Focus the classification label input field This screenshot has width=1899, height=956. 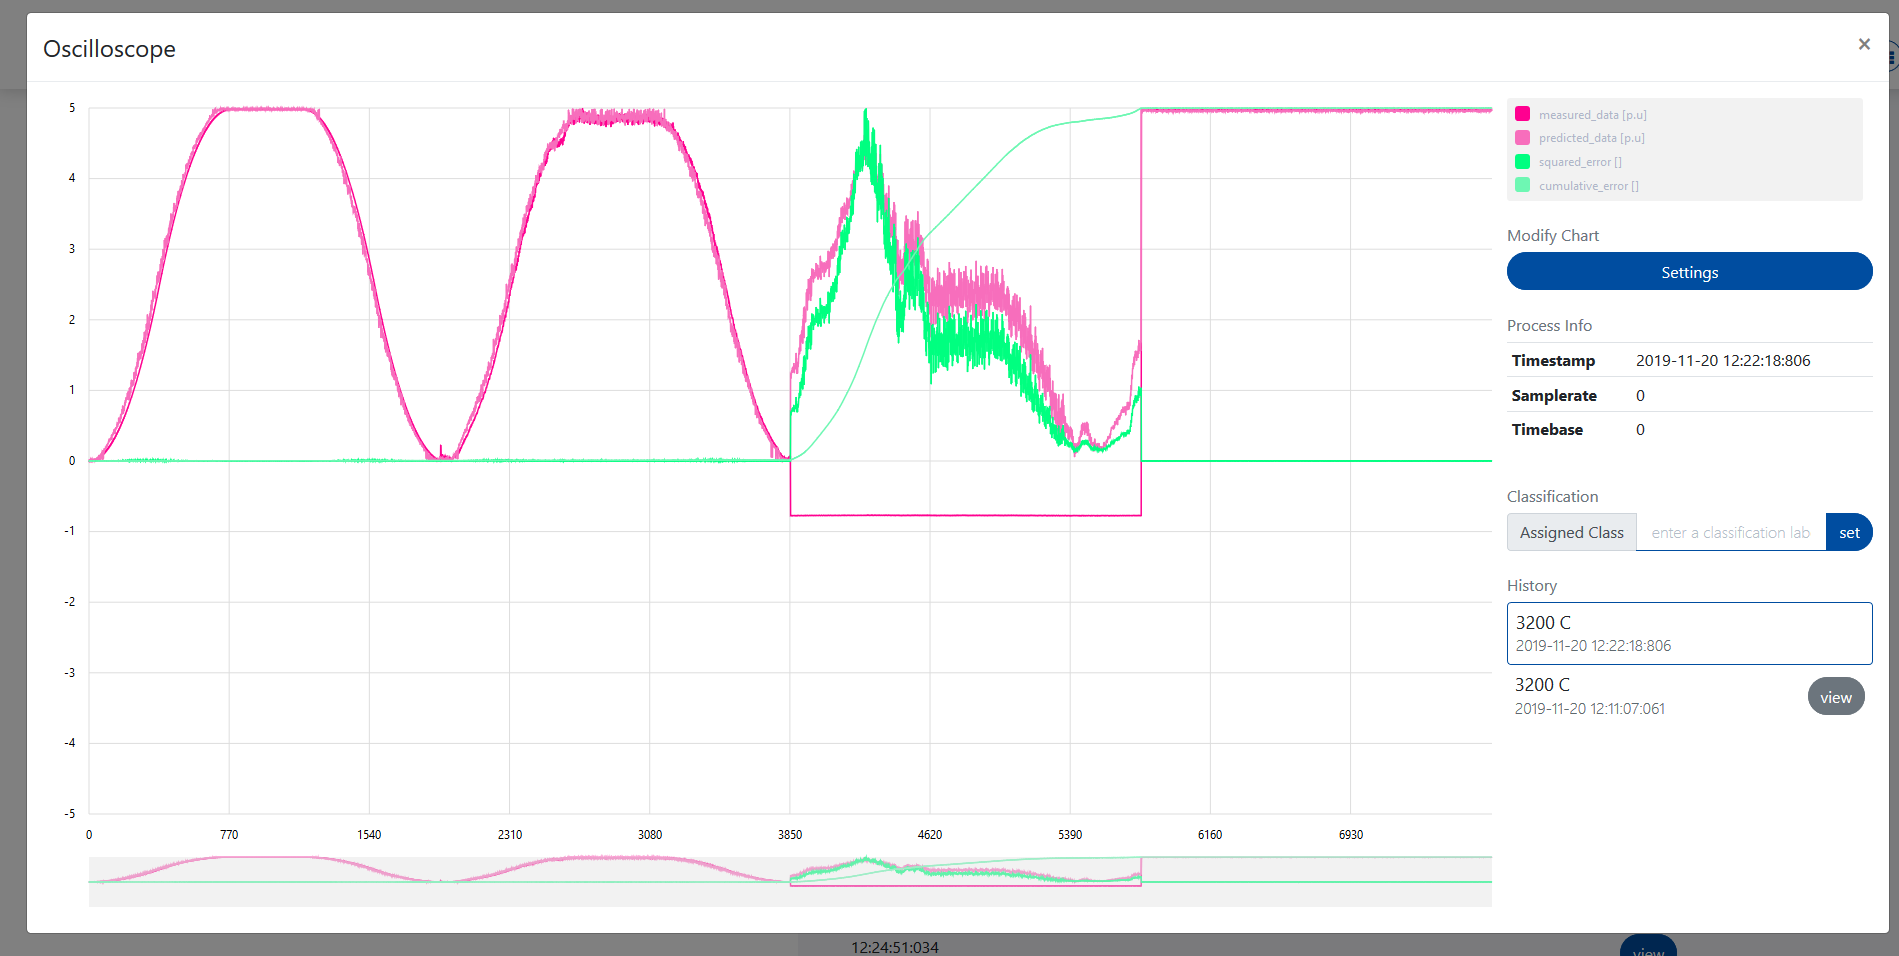[x=1730, y=533]
